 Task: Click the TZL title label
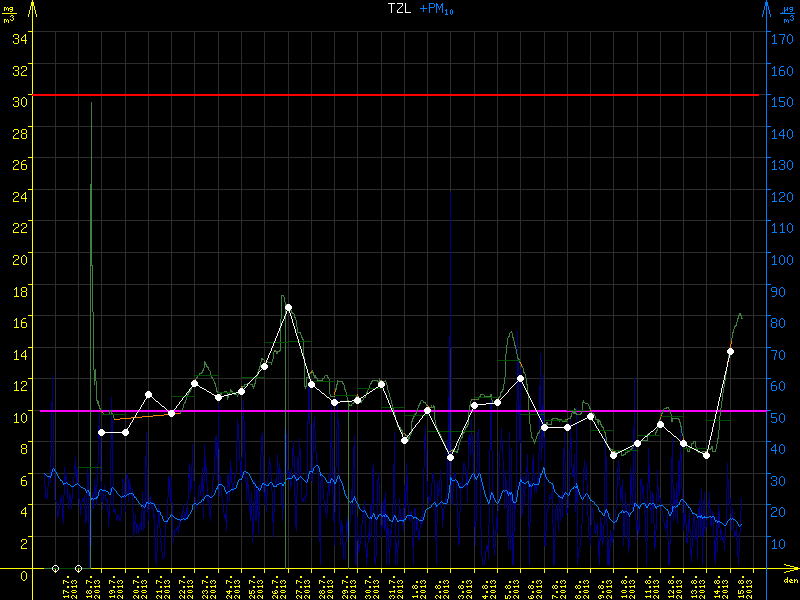[x=398, y=8]
